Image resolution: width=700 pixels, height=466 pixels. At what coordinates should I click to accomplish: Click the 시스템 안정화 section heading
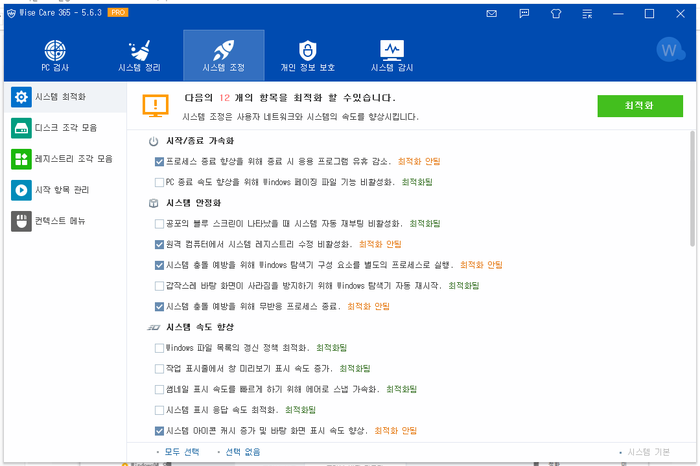(193, 203)
